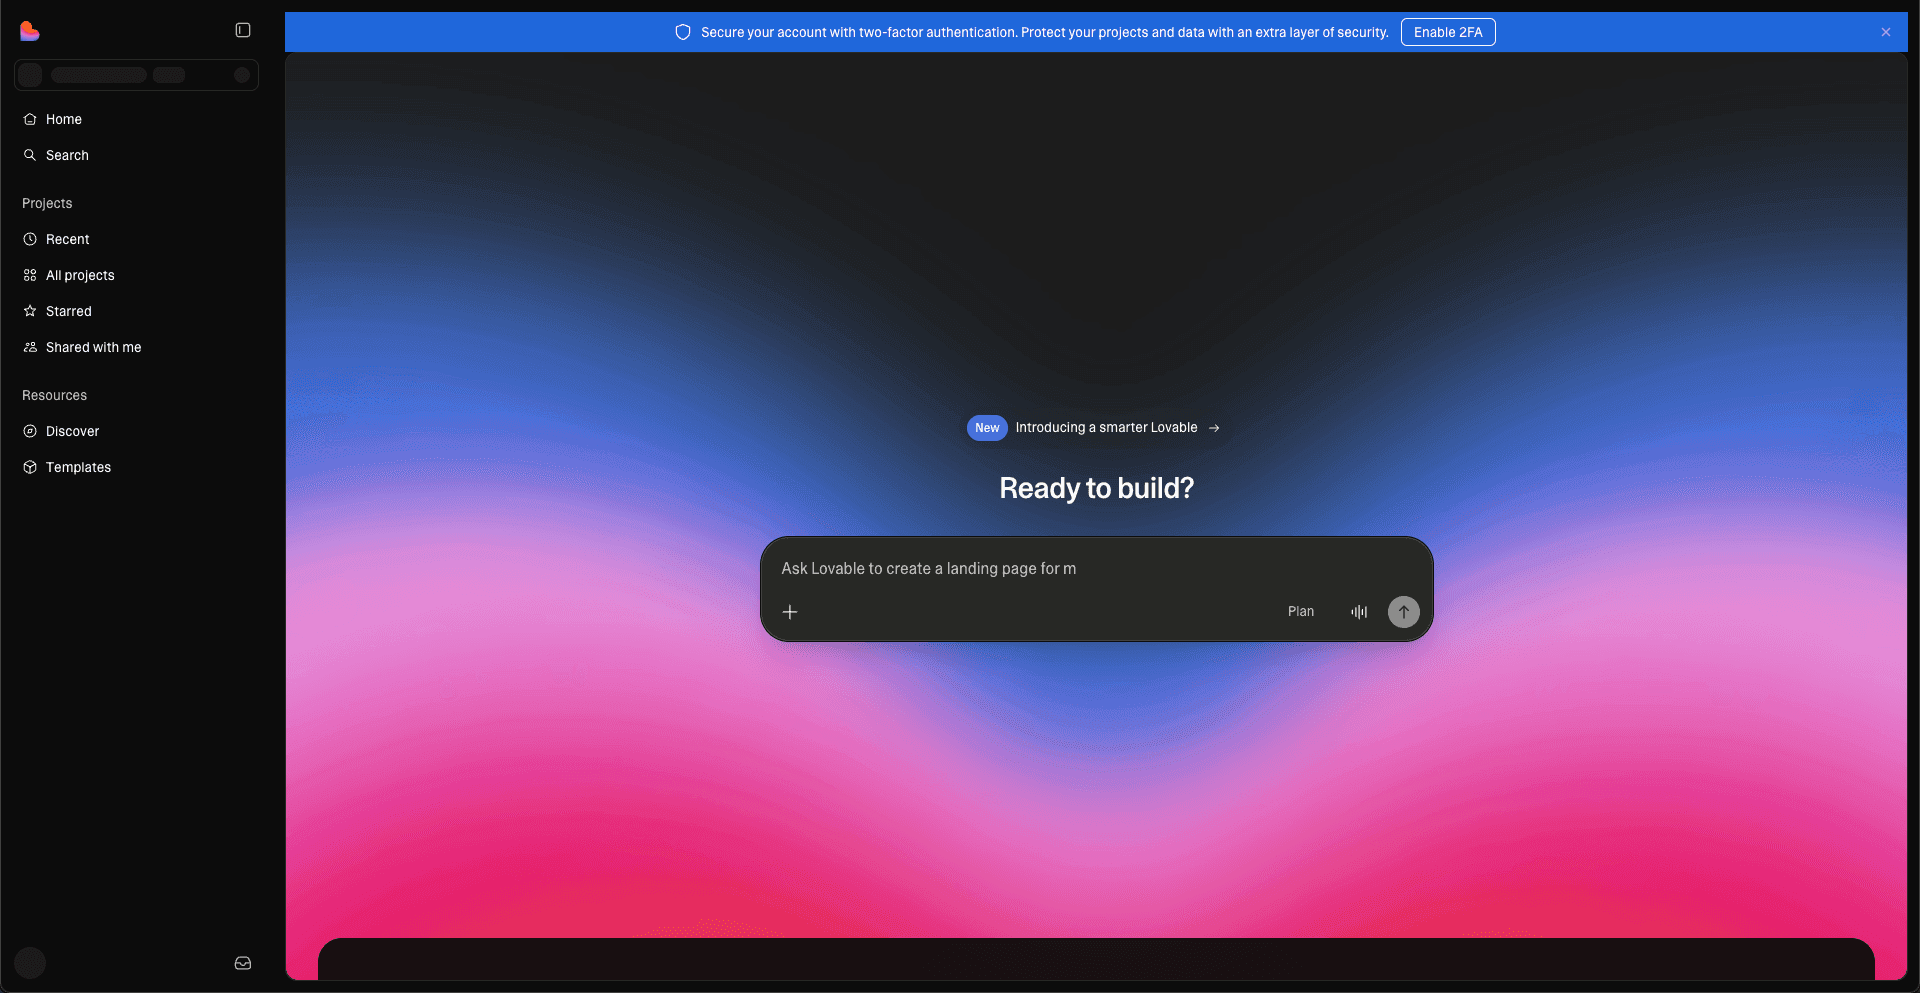1920x993 pixels.
Task: Open Search from the sidebar
Action: 67,155
